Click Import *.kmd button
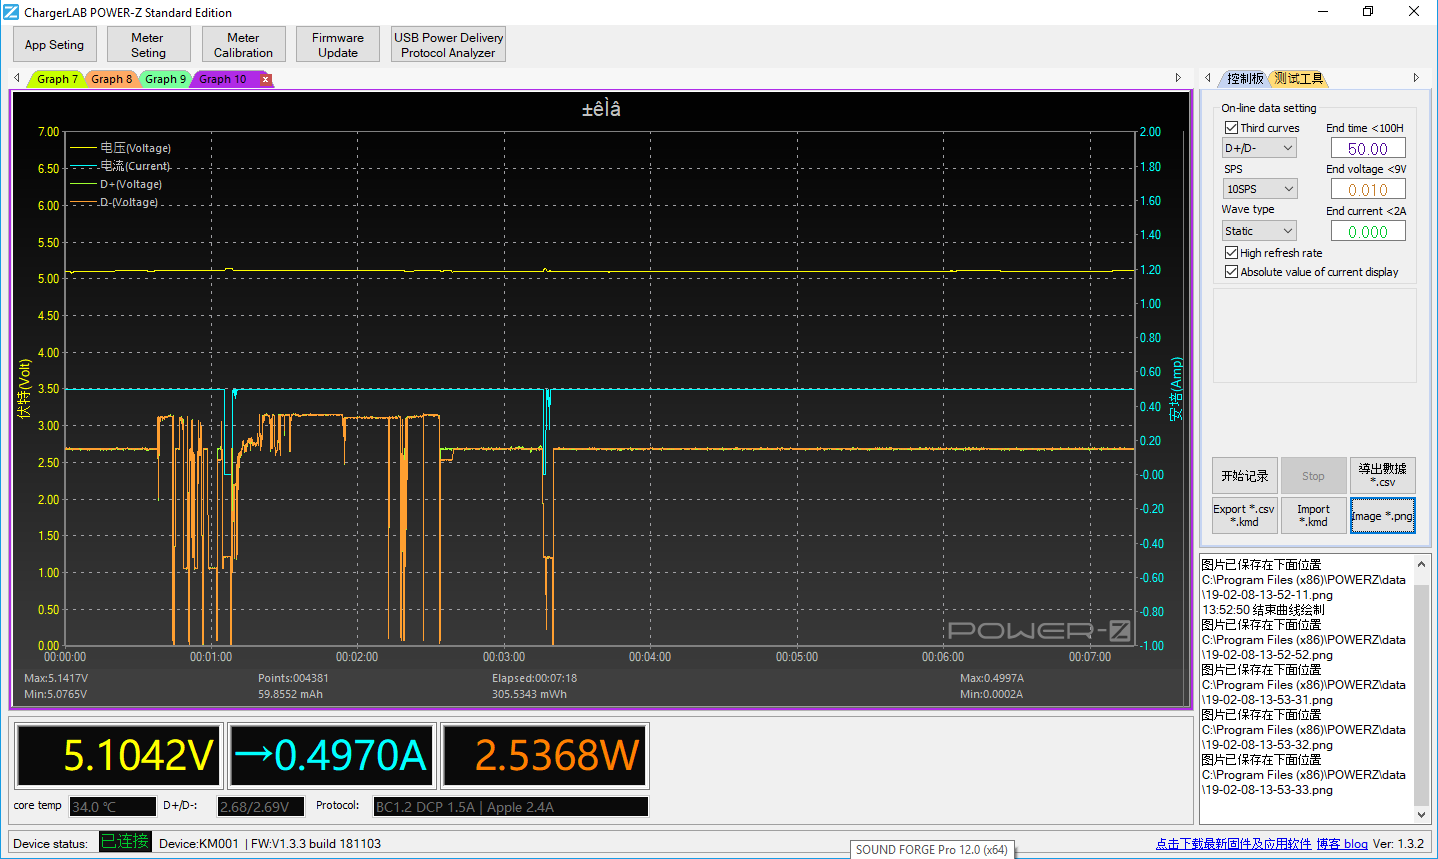The image size is (1438, 859). click(x=1313, y=516)
